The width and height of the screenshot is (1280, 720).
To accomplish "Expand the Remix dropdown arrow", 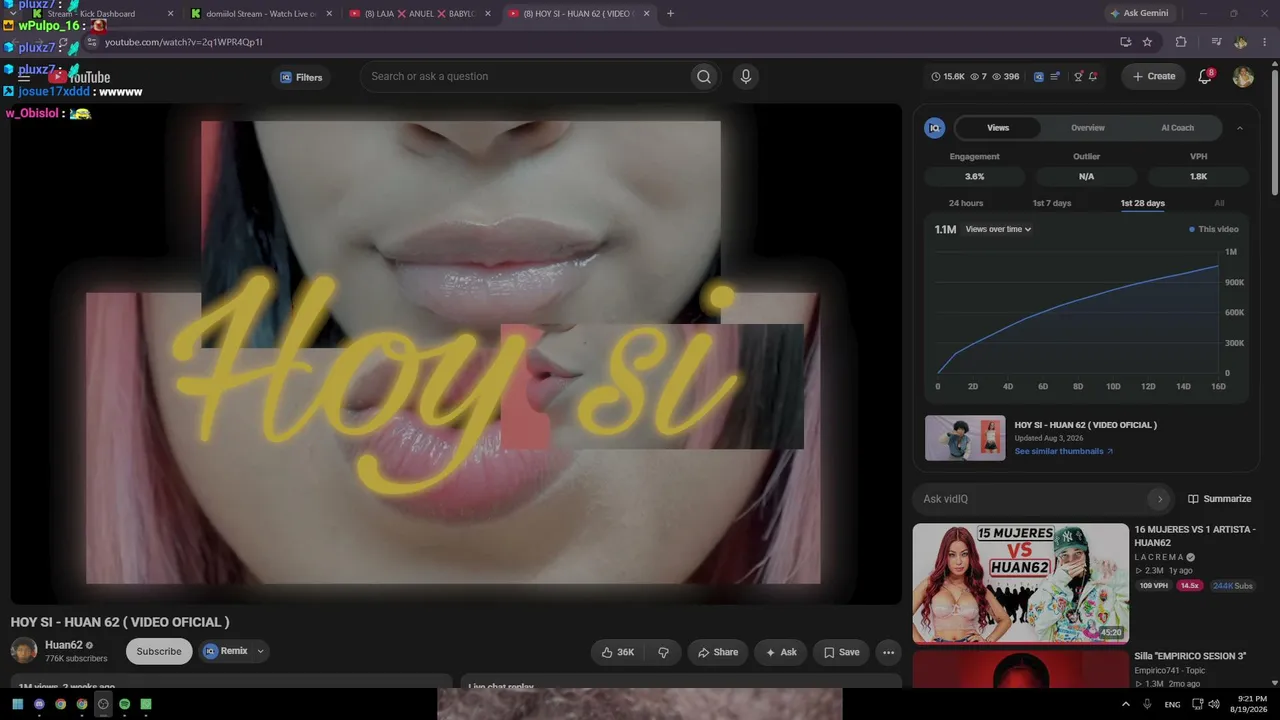I will click(x=260, y=651).
